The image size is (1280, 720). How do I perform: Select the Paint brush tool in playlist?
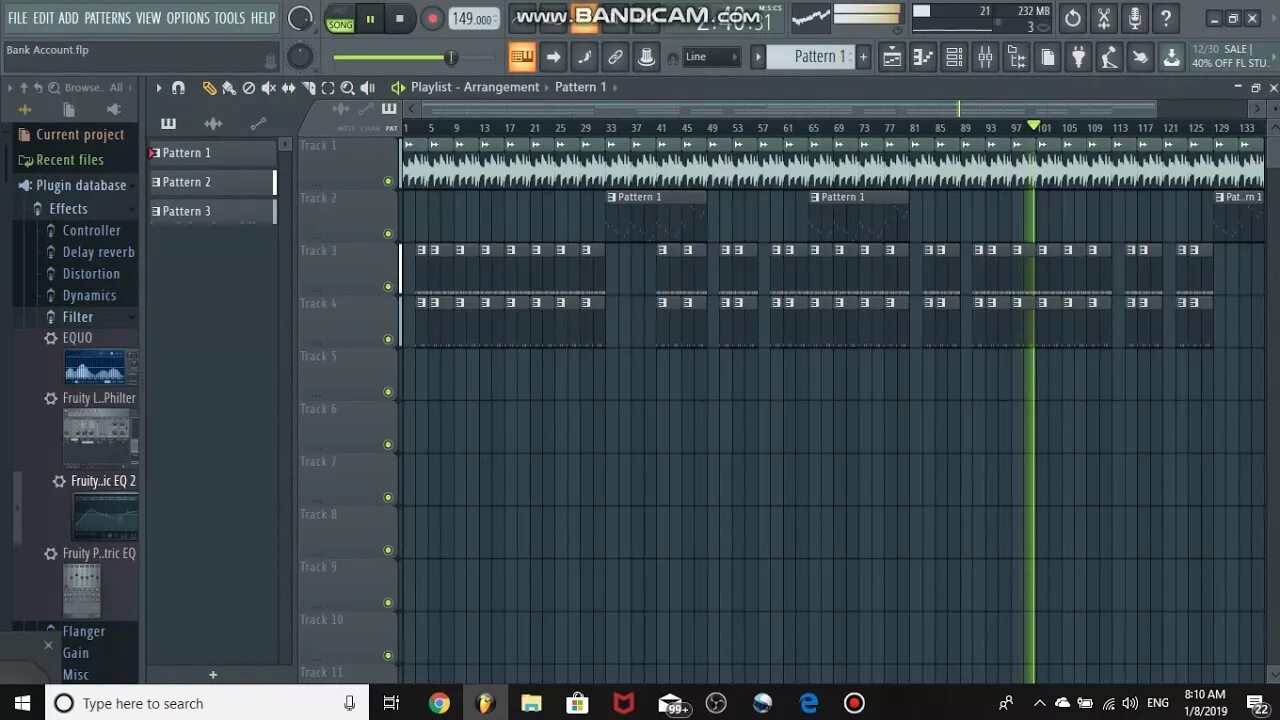tap(229, 88)
